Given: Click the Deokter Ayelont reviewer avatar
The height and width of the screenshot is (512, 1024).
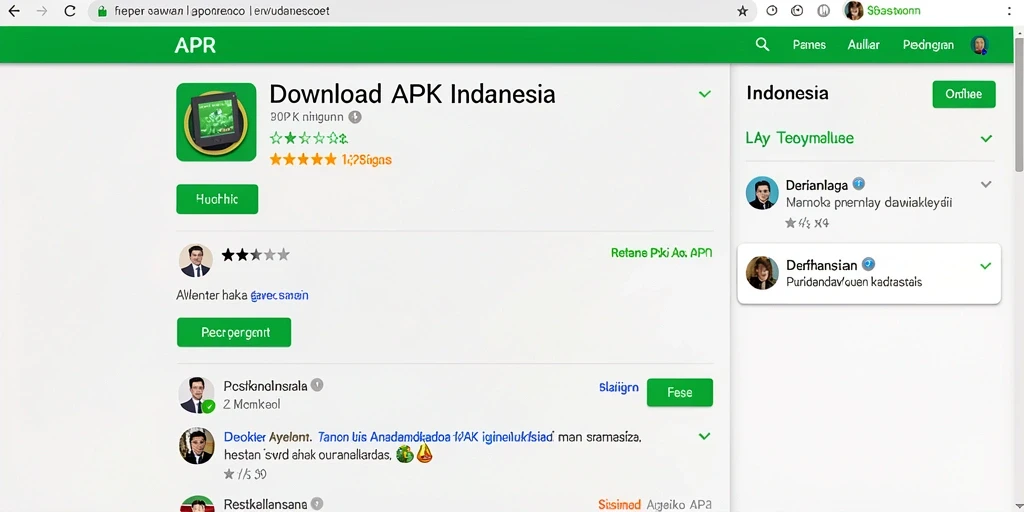Looking at the screenshot, I should [196, 445].
